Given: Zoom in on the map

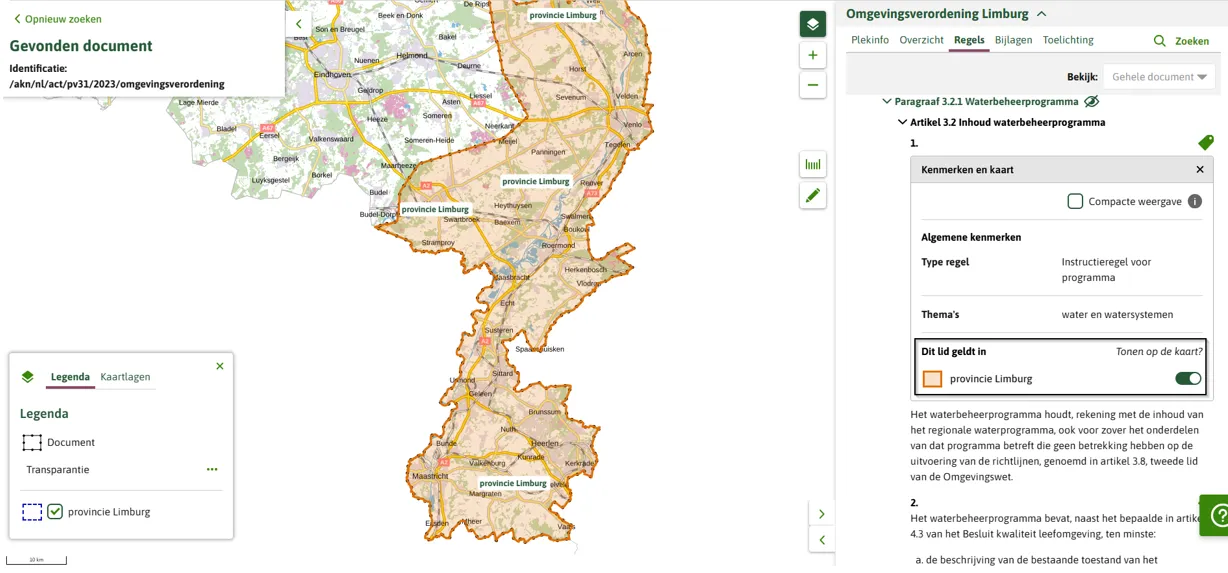Looking at the screenshot, I should click(x=812, y=56).
